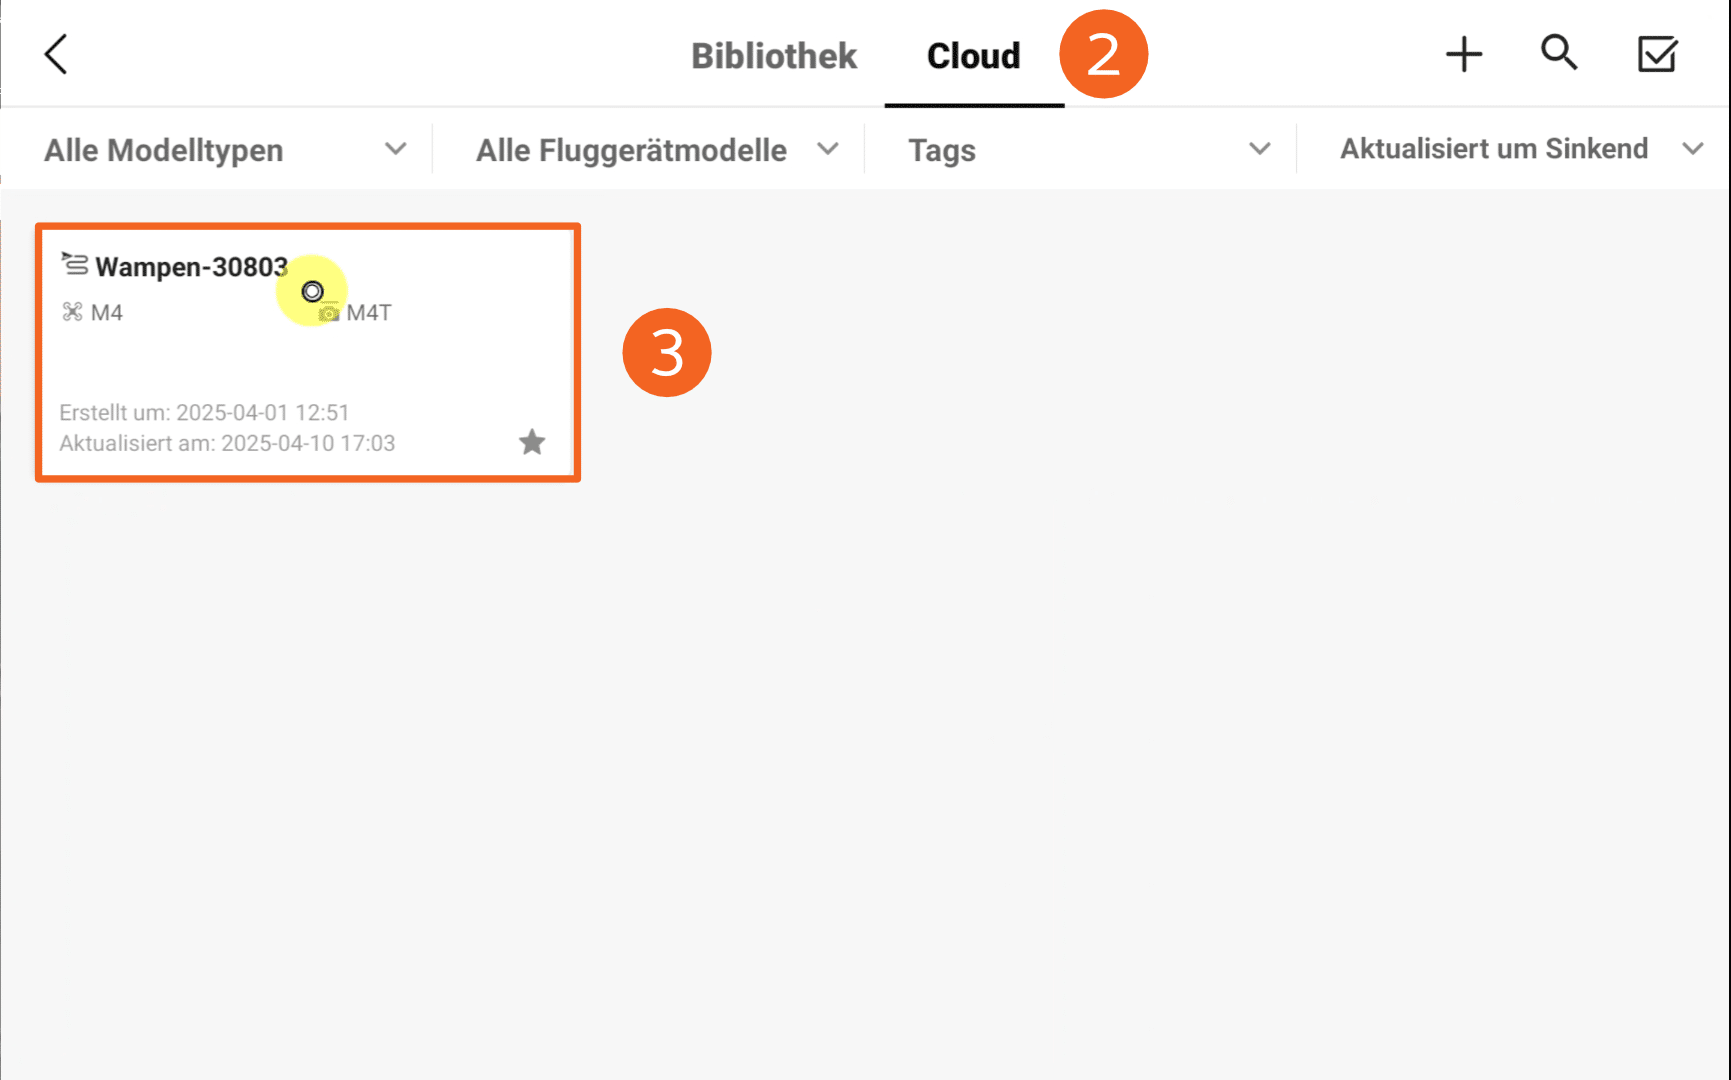Image resolution: width=1731 pixels, height=1080 pixels.
Task: Select the Cloud tab
Action: click(x=973, y=56)
